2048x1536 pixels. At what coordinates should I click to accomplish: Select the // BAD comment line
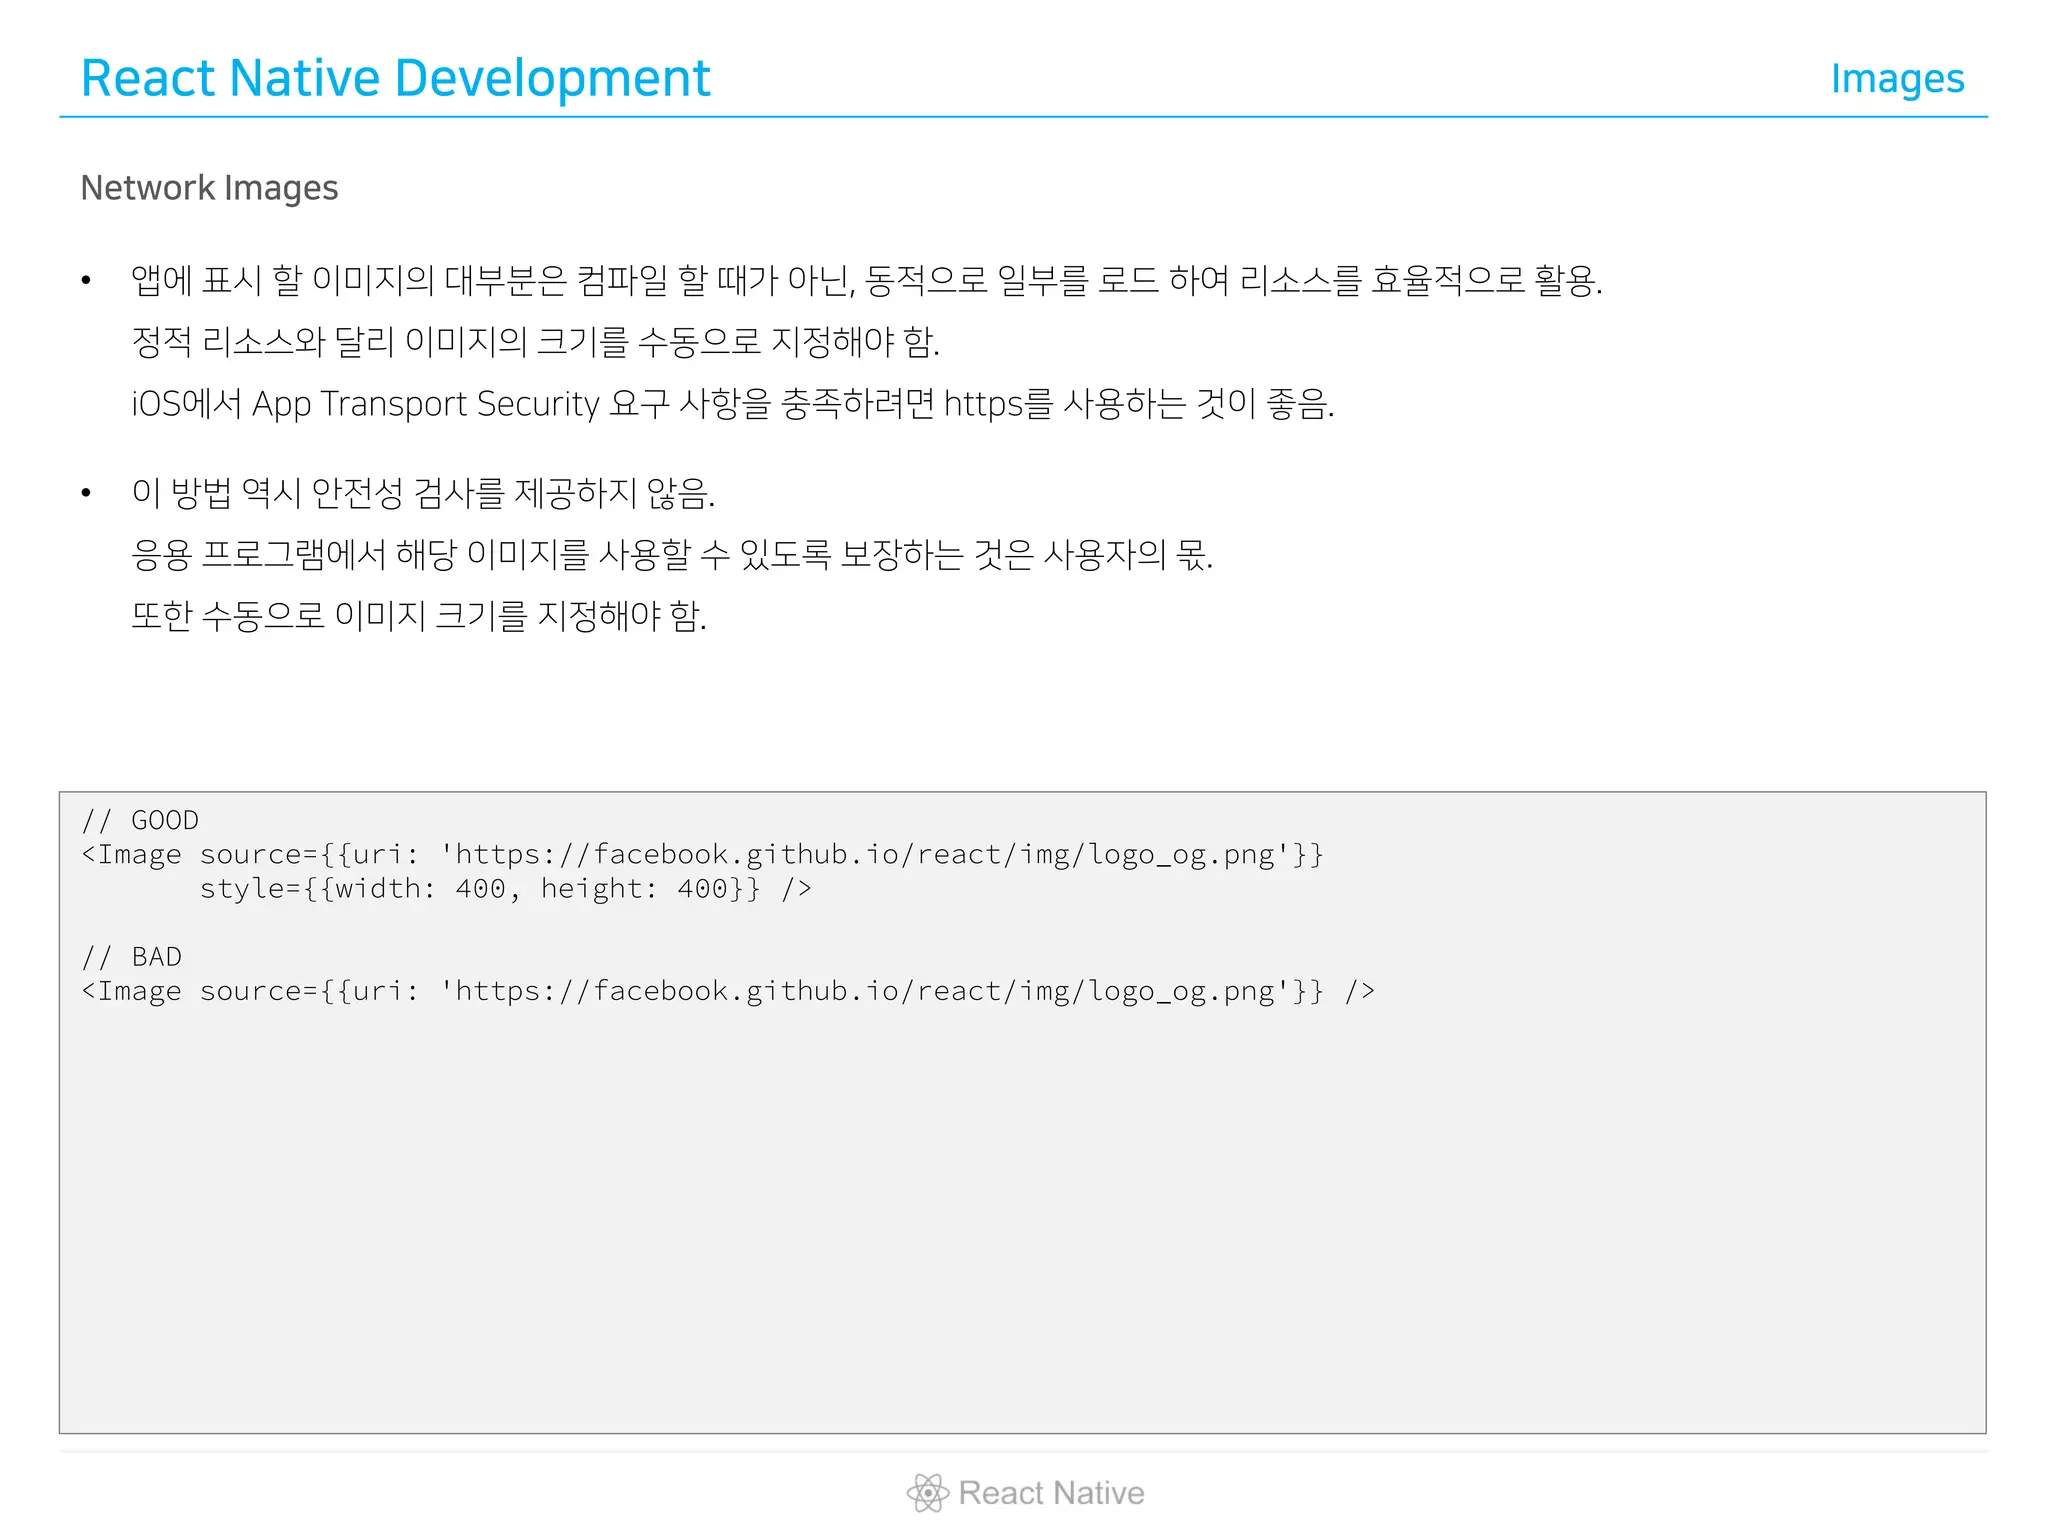coord(132,957)
